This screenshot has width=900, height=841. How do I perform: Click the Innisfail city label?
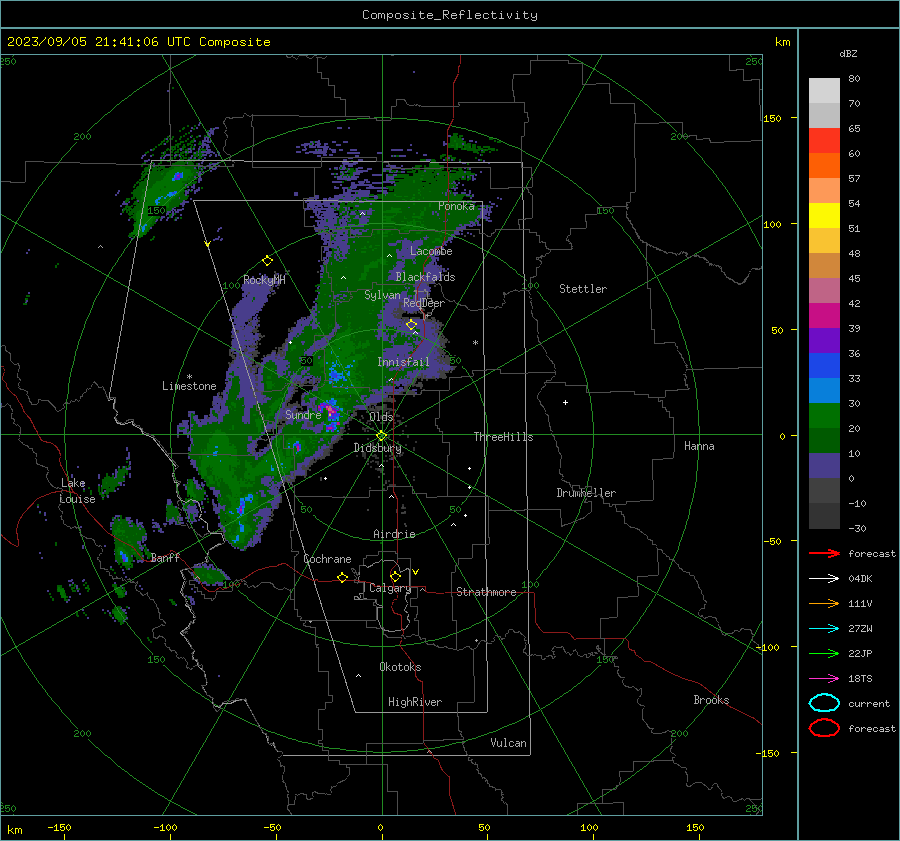(403, 362)
